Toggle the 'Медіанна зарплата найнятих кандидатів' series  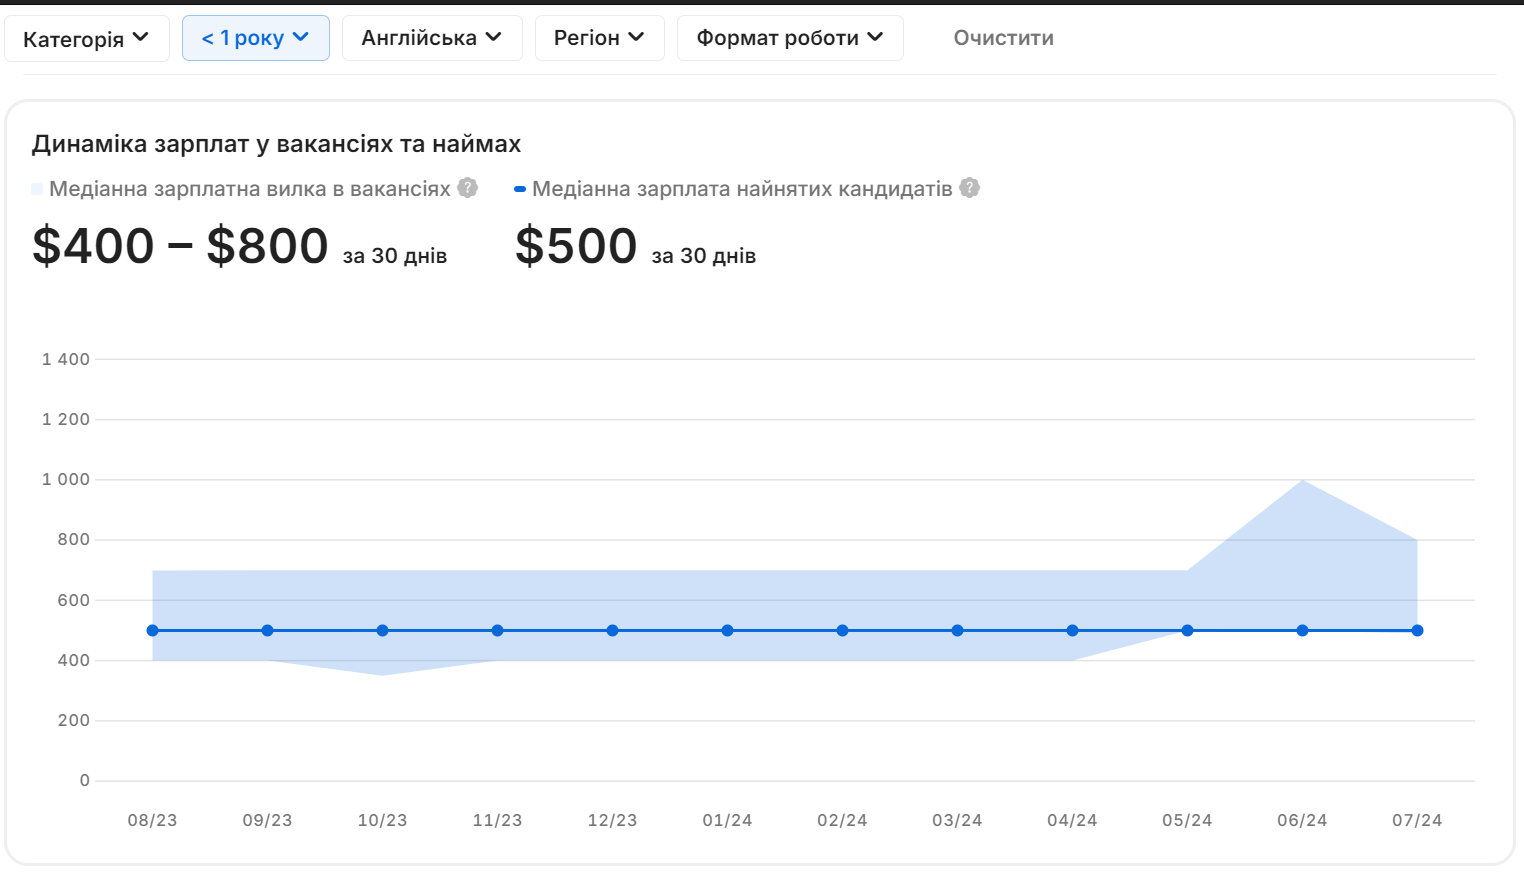(x=743, y=187)
